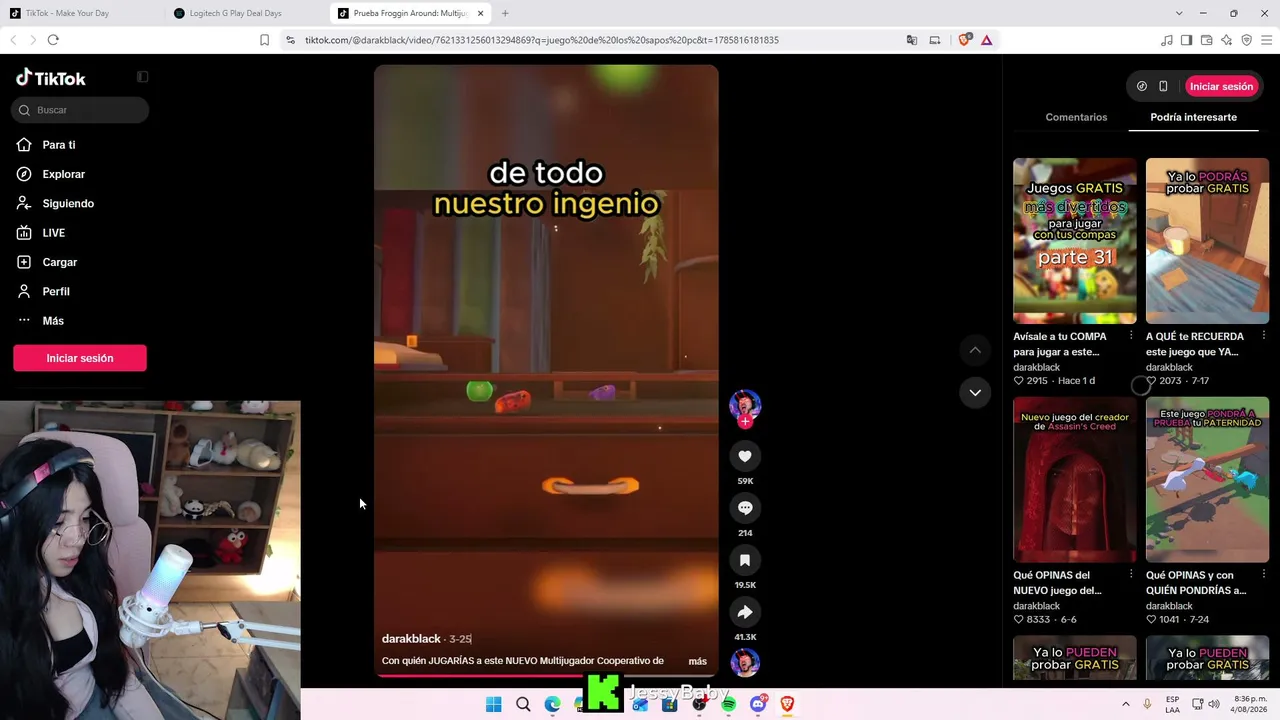
Task: Click the browser address bar URL
Action: click(541, 40)
